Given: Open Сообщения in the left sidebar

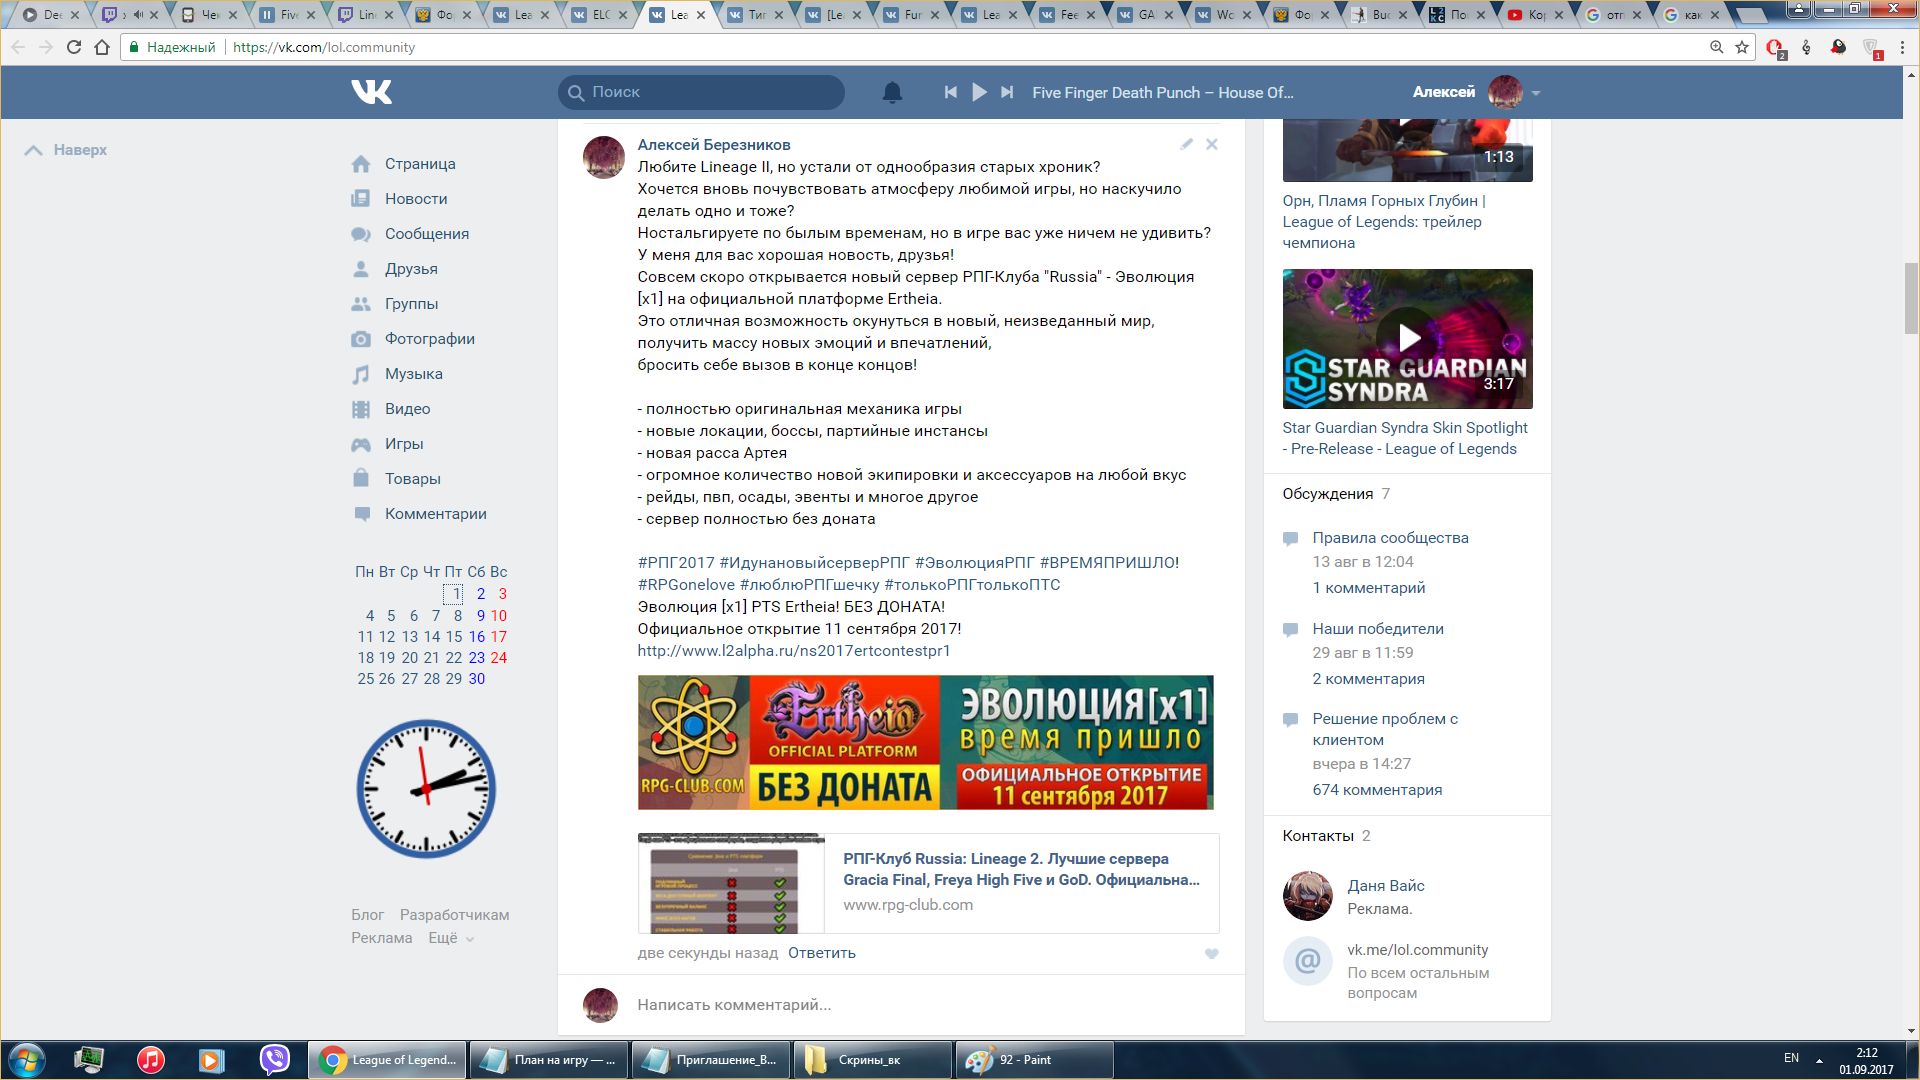Looking at the screenshot, I should [427, 234].
